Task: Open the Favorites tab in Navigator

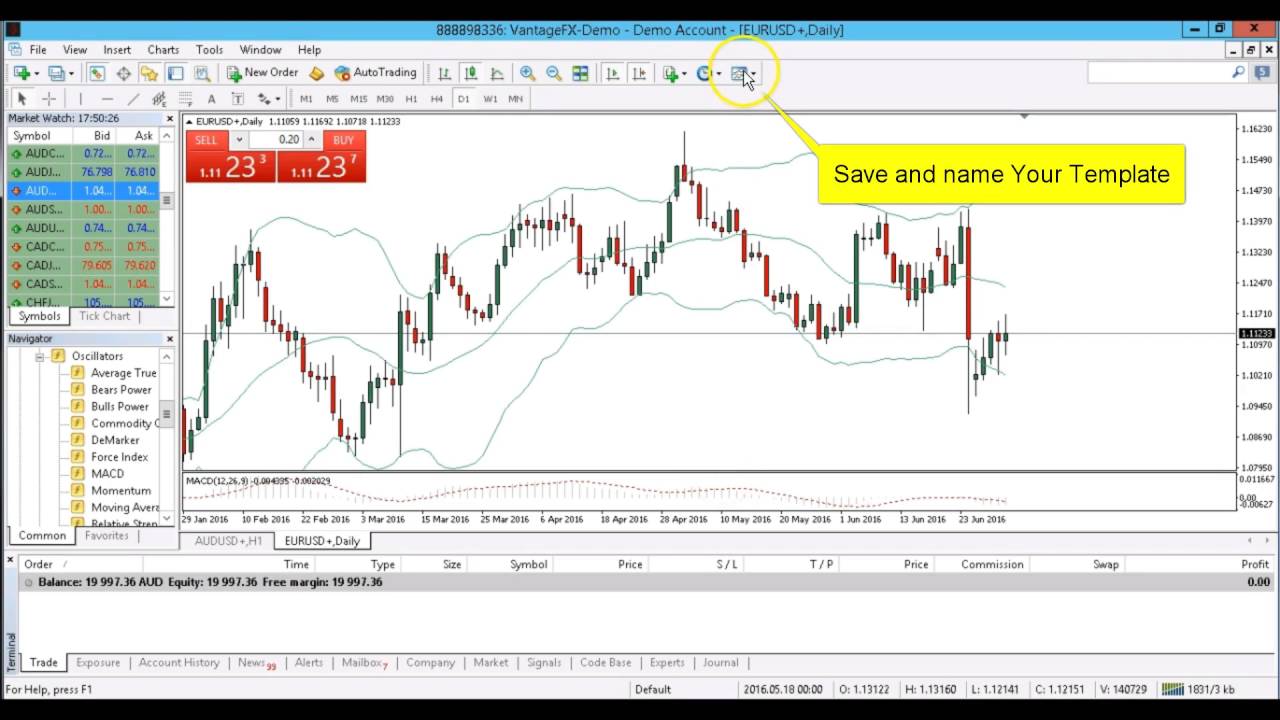Action: pos(106,536)
